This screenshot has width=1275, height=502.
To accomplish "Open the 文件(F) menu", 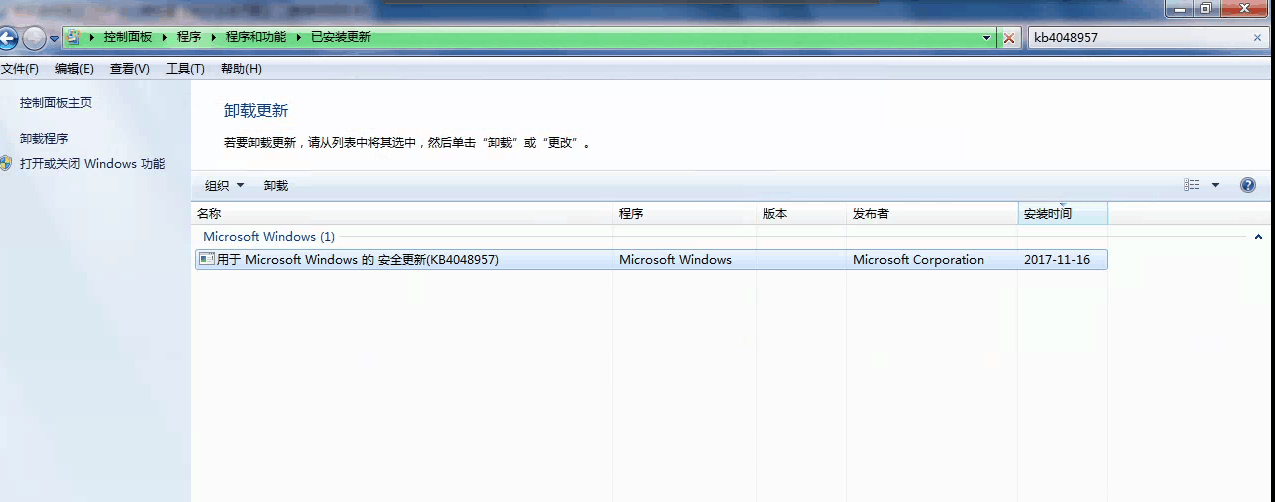I will tap(20, 69).
